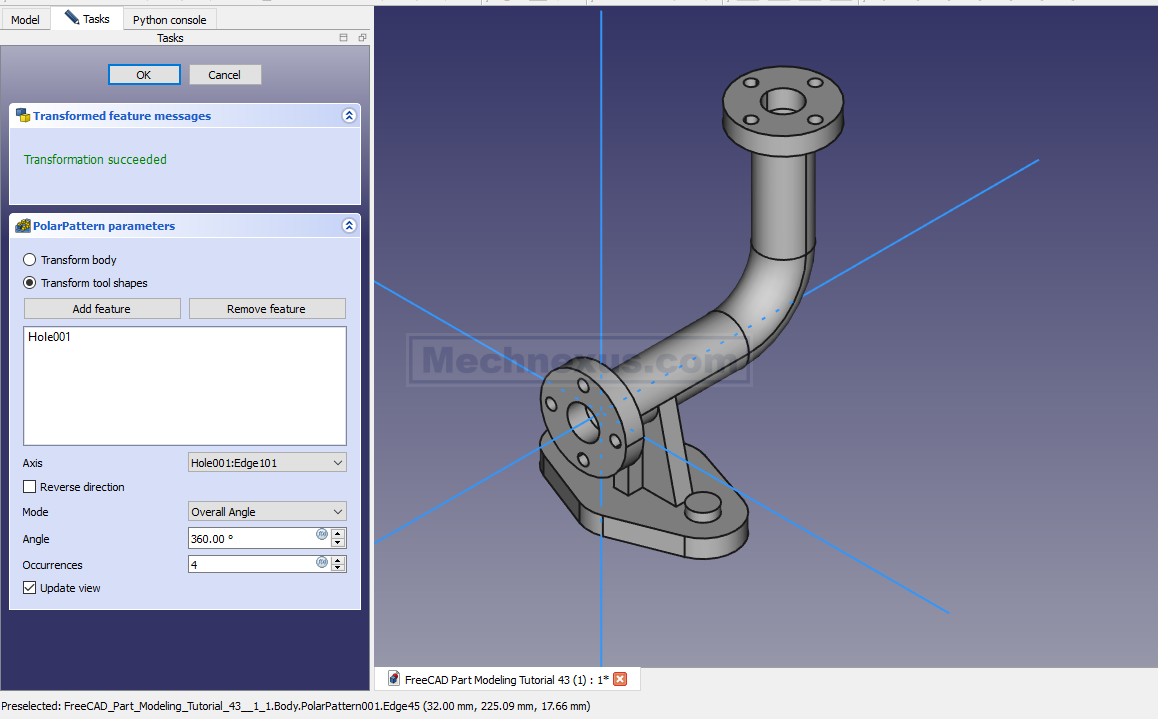Switch to the Model tab
Viewport: 1158px width, 719px height.
(25, 19)
